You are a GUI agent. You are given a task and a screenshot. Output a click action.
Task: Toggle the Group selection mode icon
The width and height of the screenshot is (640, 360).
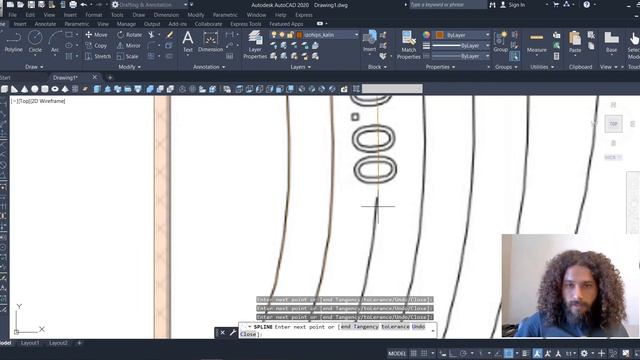pyautogui.click(x=515, y=56)
